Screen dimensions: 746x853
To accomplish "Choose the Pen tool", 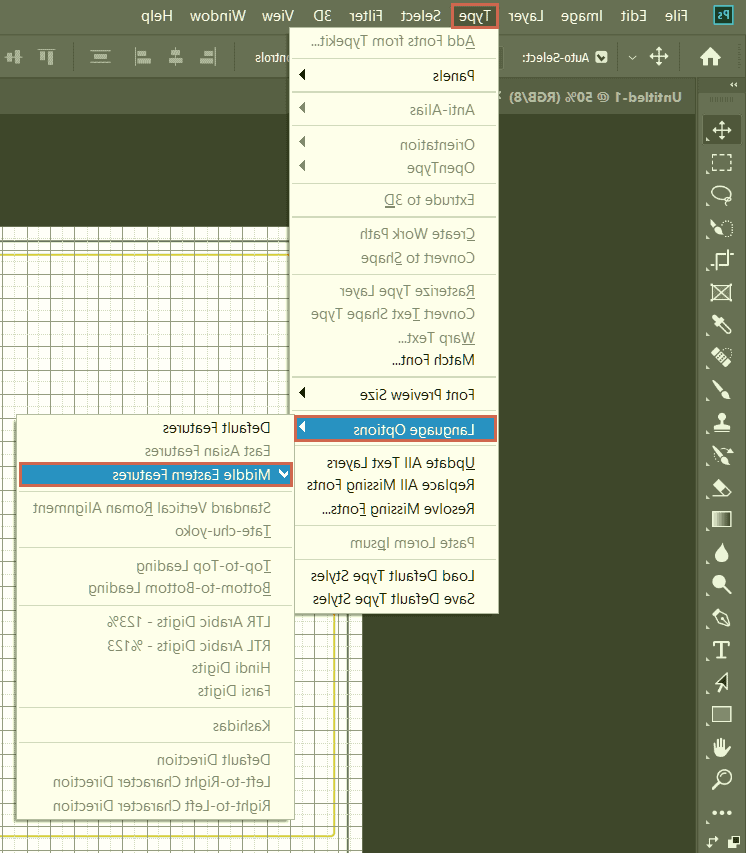I will (720, 617).
